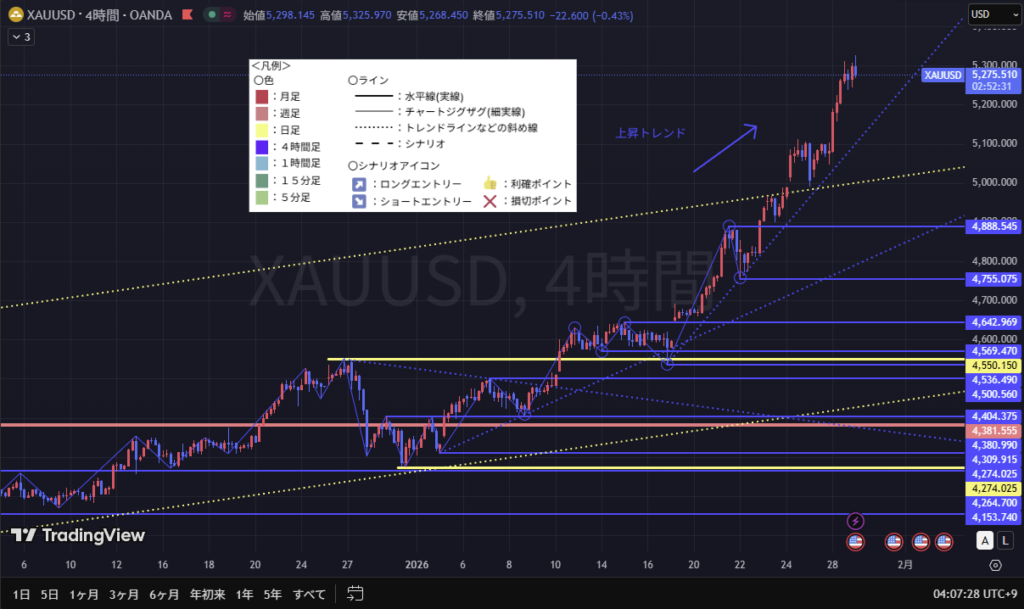Open the USD currency dropdown
Viewport: 1024px width, 609px height.
993,15
